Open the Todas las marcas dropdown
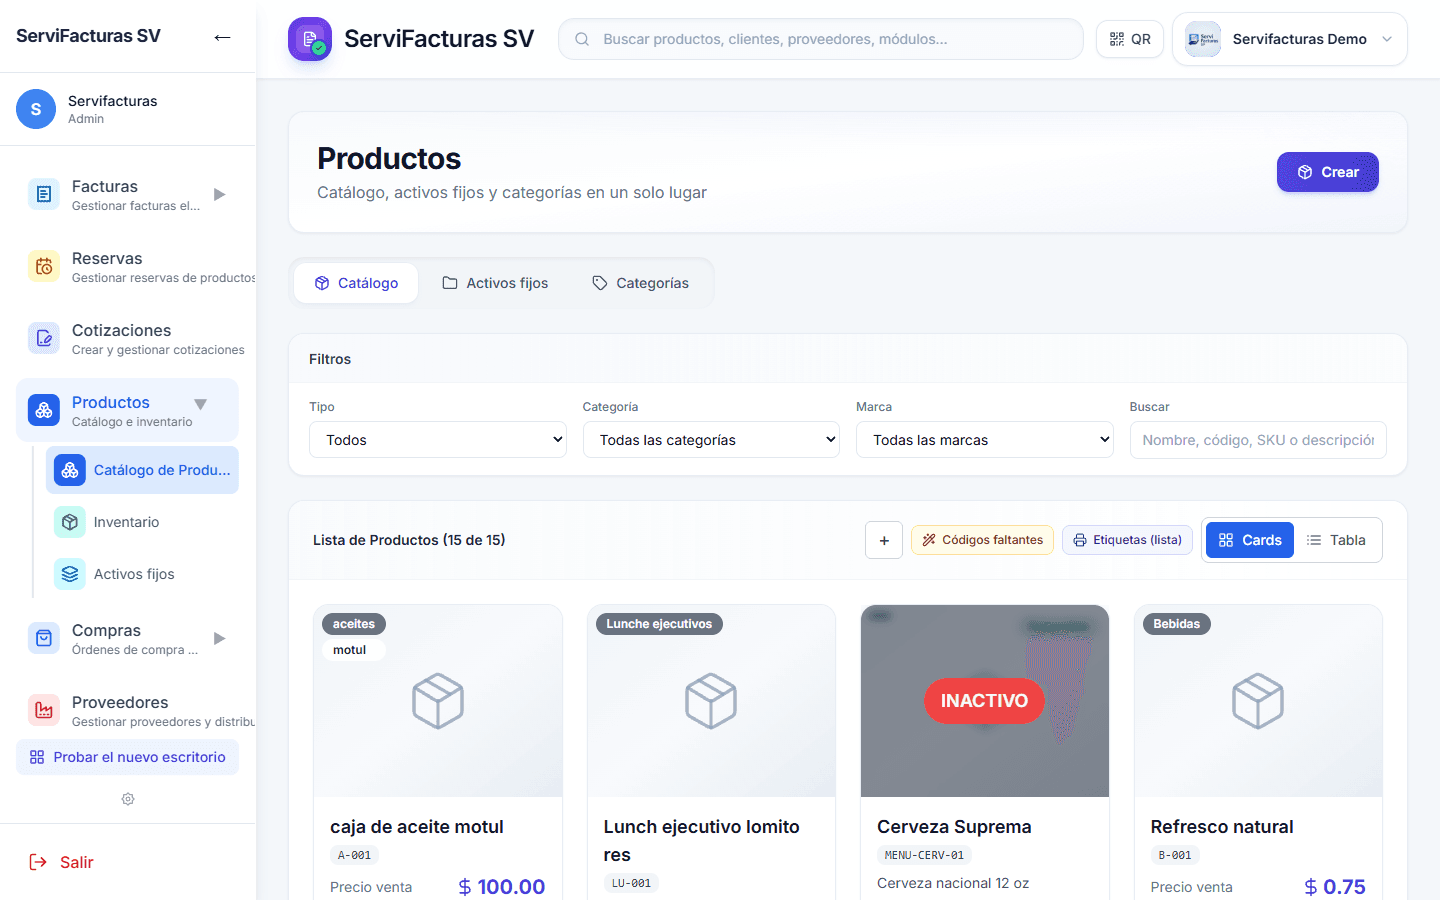The height and width of the screenshot is (900, 1440). (x=985, y=440)
